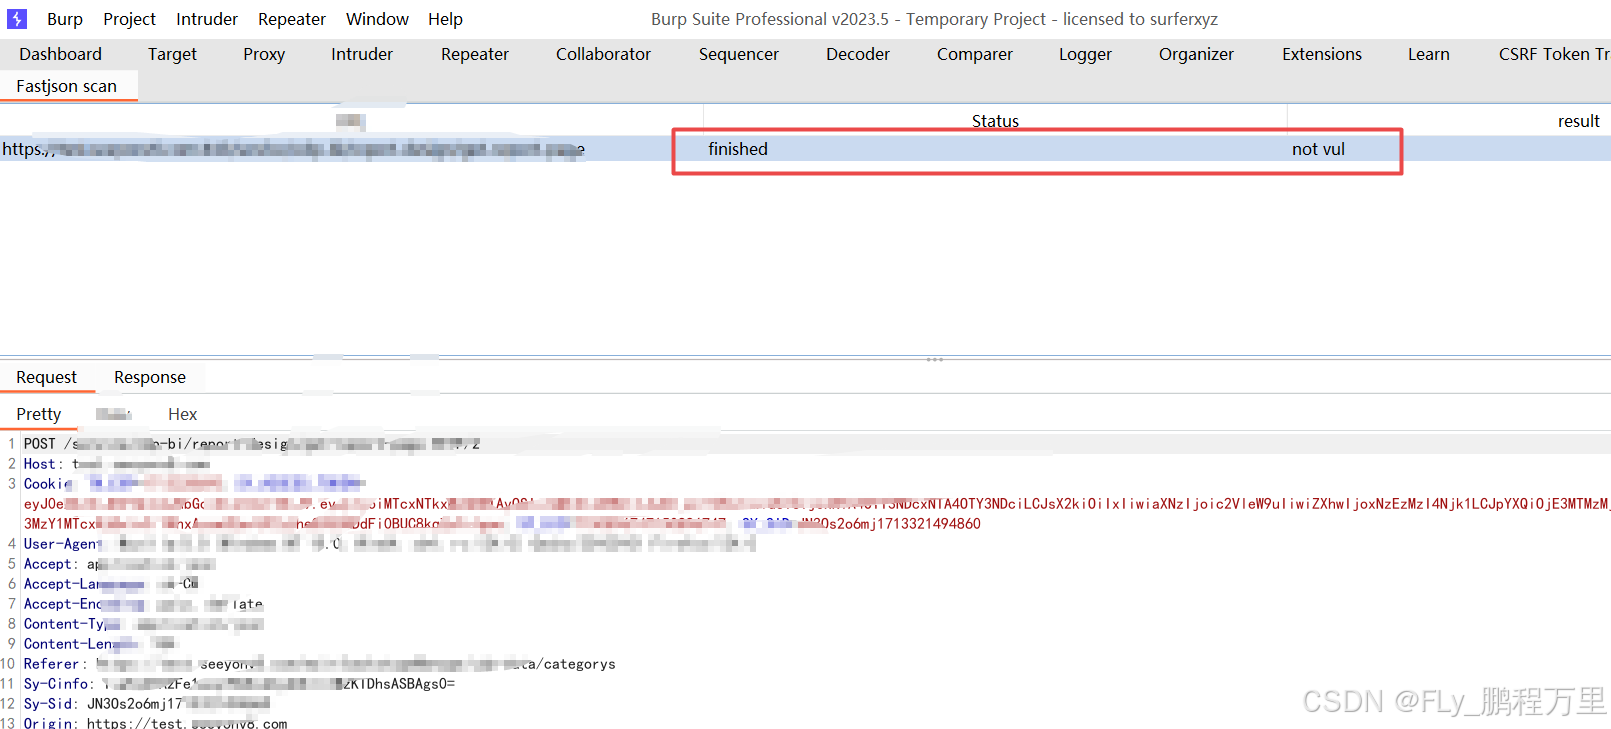Select the scanned https URL row

click(x=805, y=149)
